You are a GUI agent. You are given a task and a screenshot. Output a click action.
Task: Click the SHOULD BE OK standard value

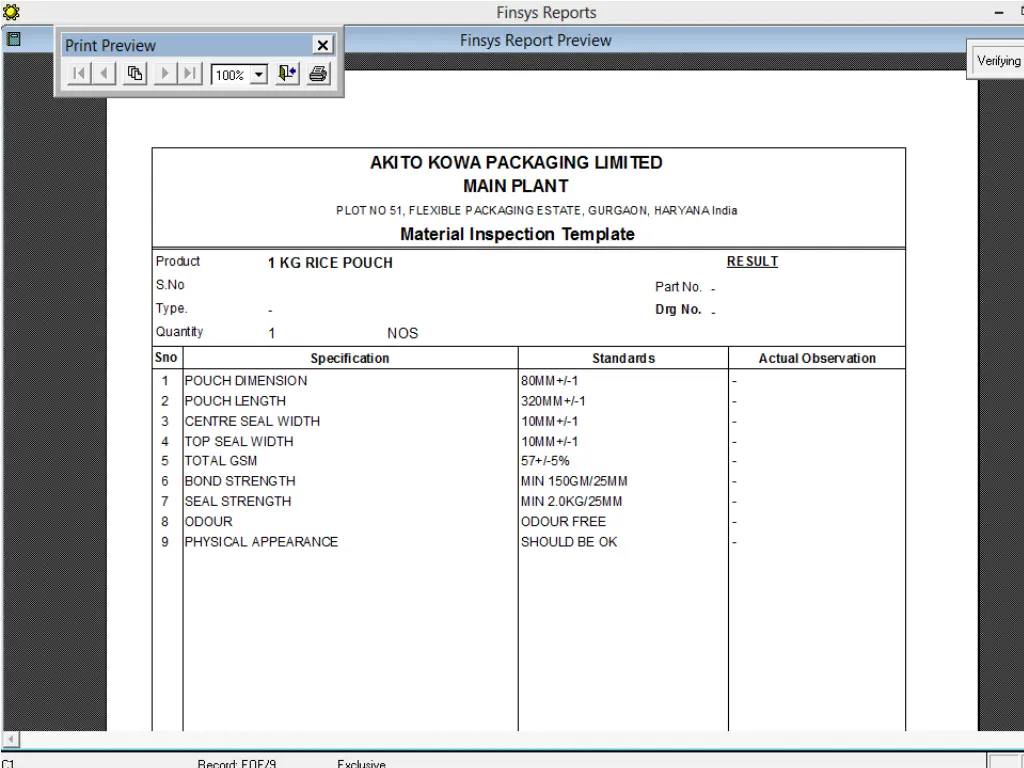[x=569, y=542]
